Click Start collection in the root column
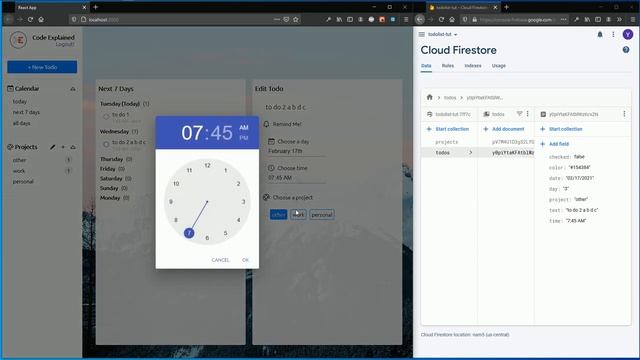The image size is (640, 360). pyautogui.click(x=448, y=129)
